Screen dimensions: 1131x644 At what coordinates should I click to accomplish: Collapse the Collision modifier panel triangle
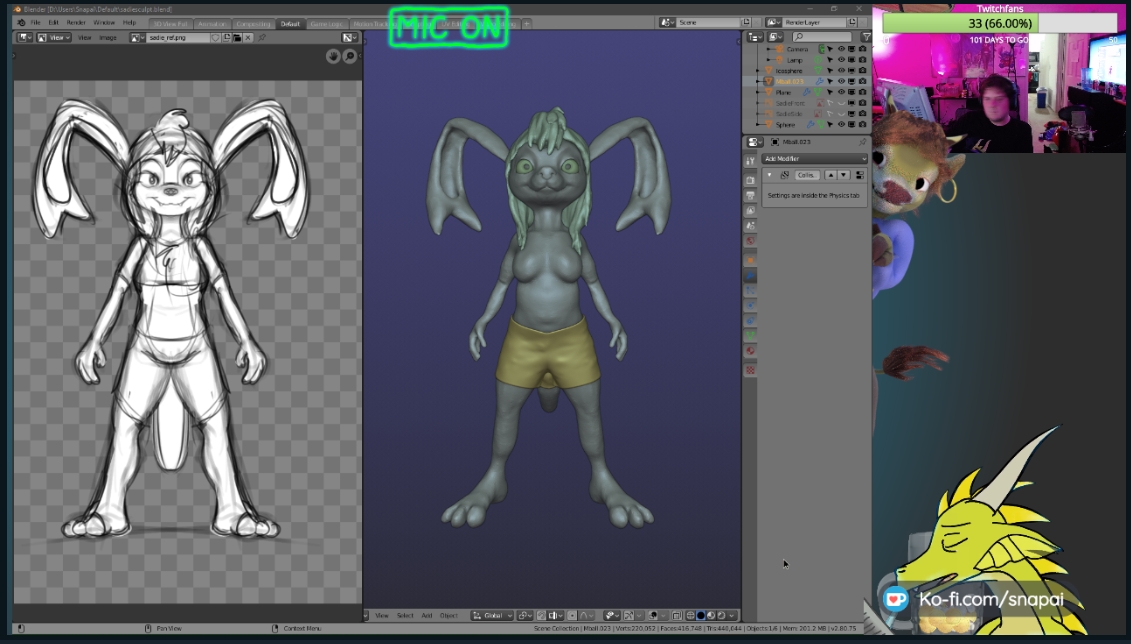(x=769, y=175)
